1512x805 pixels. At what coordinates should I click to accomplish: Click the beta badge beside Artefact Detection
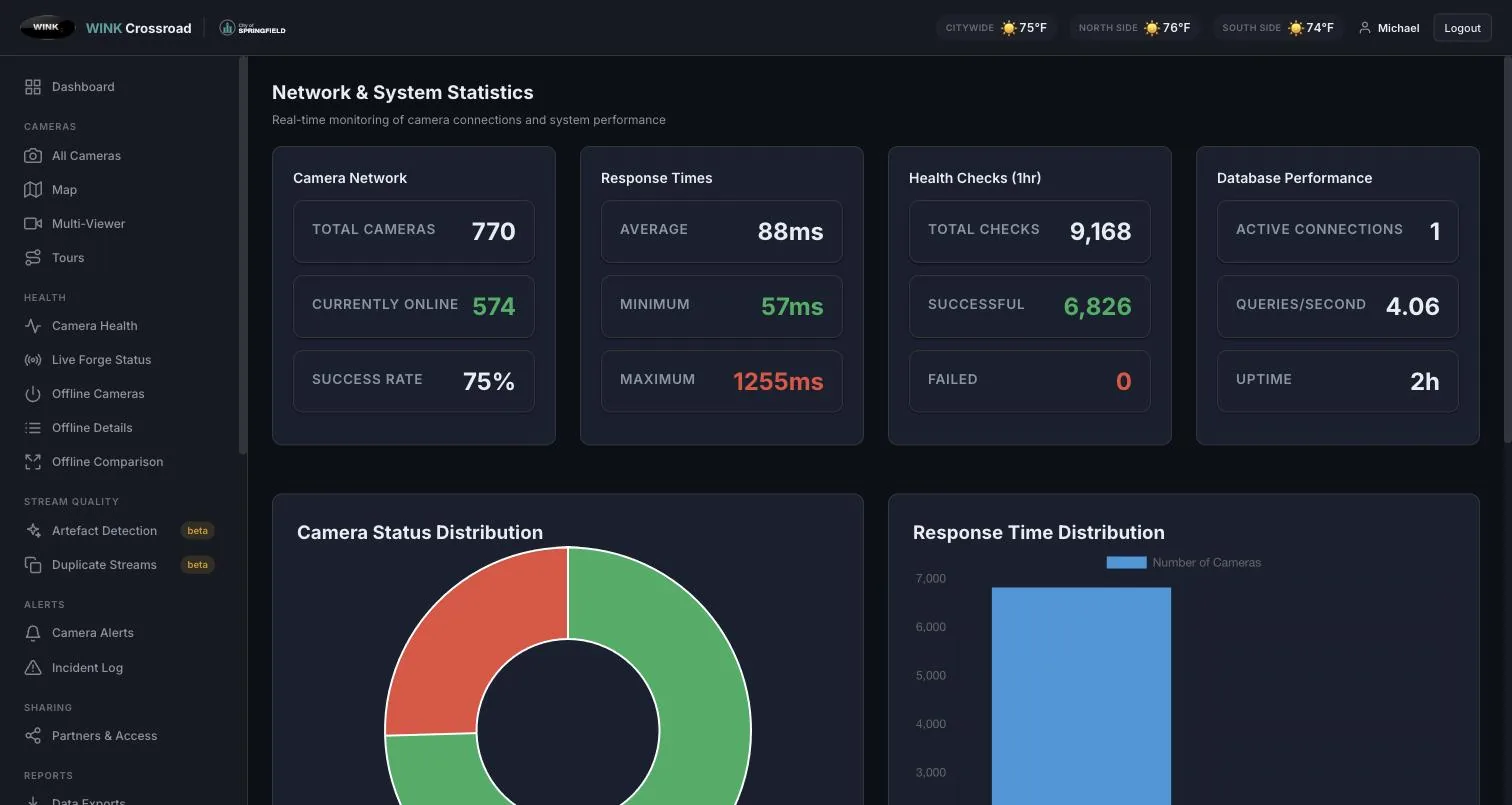point(197,531)
